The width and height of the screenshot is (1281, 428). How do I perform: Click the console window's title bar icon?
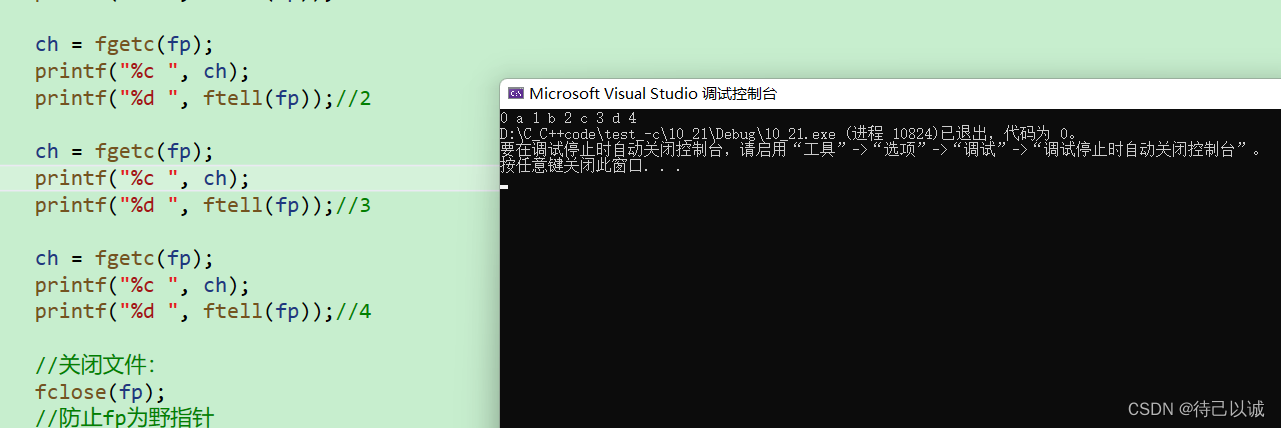point(516,93)
